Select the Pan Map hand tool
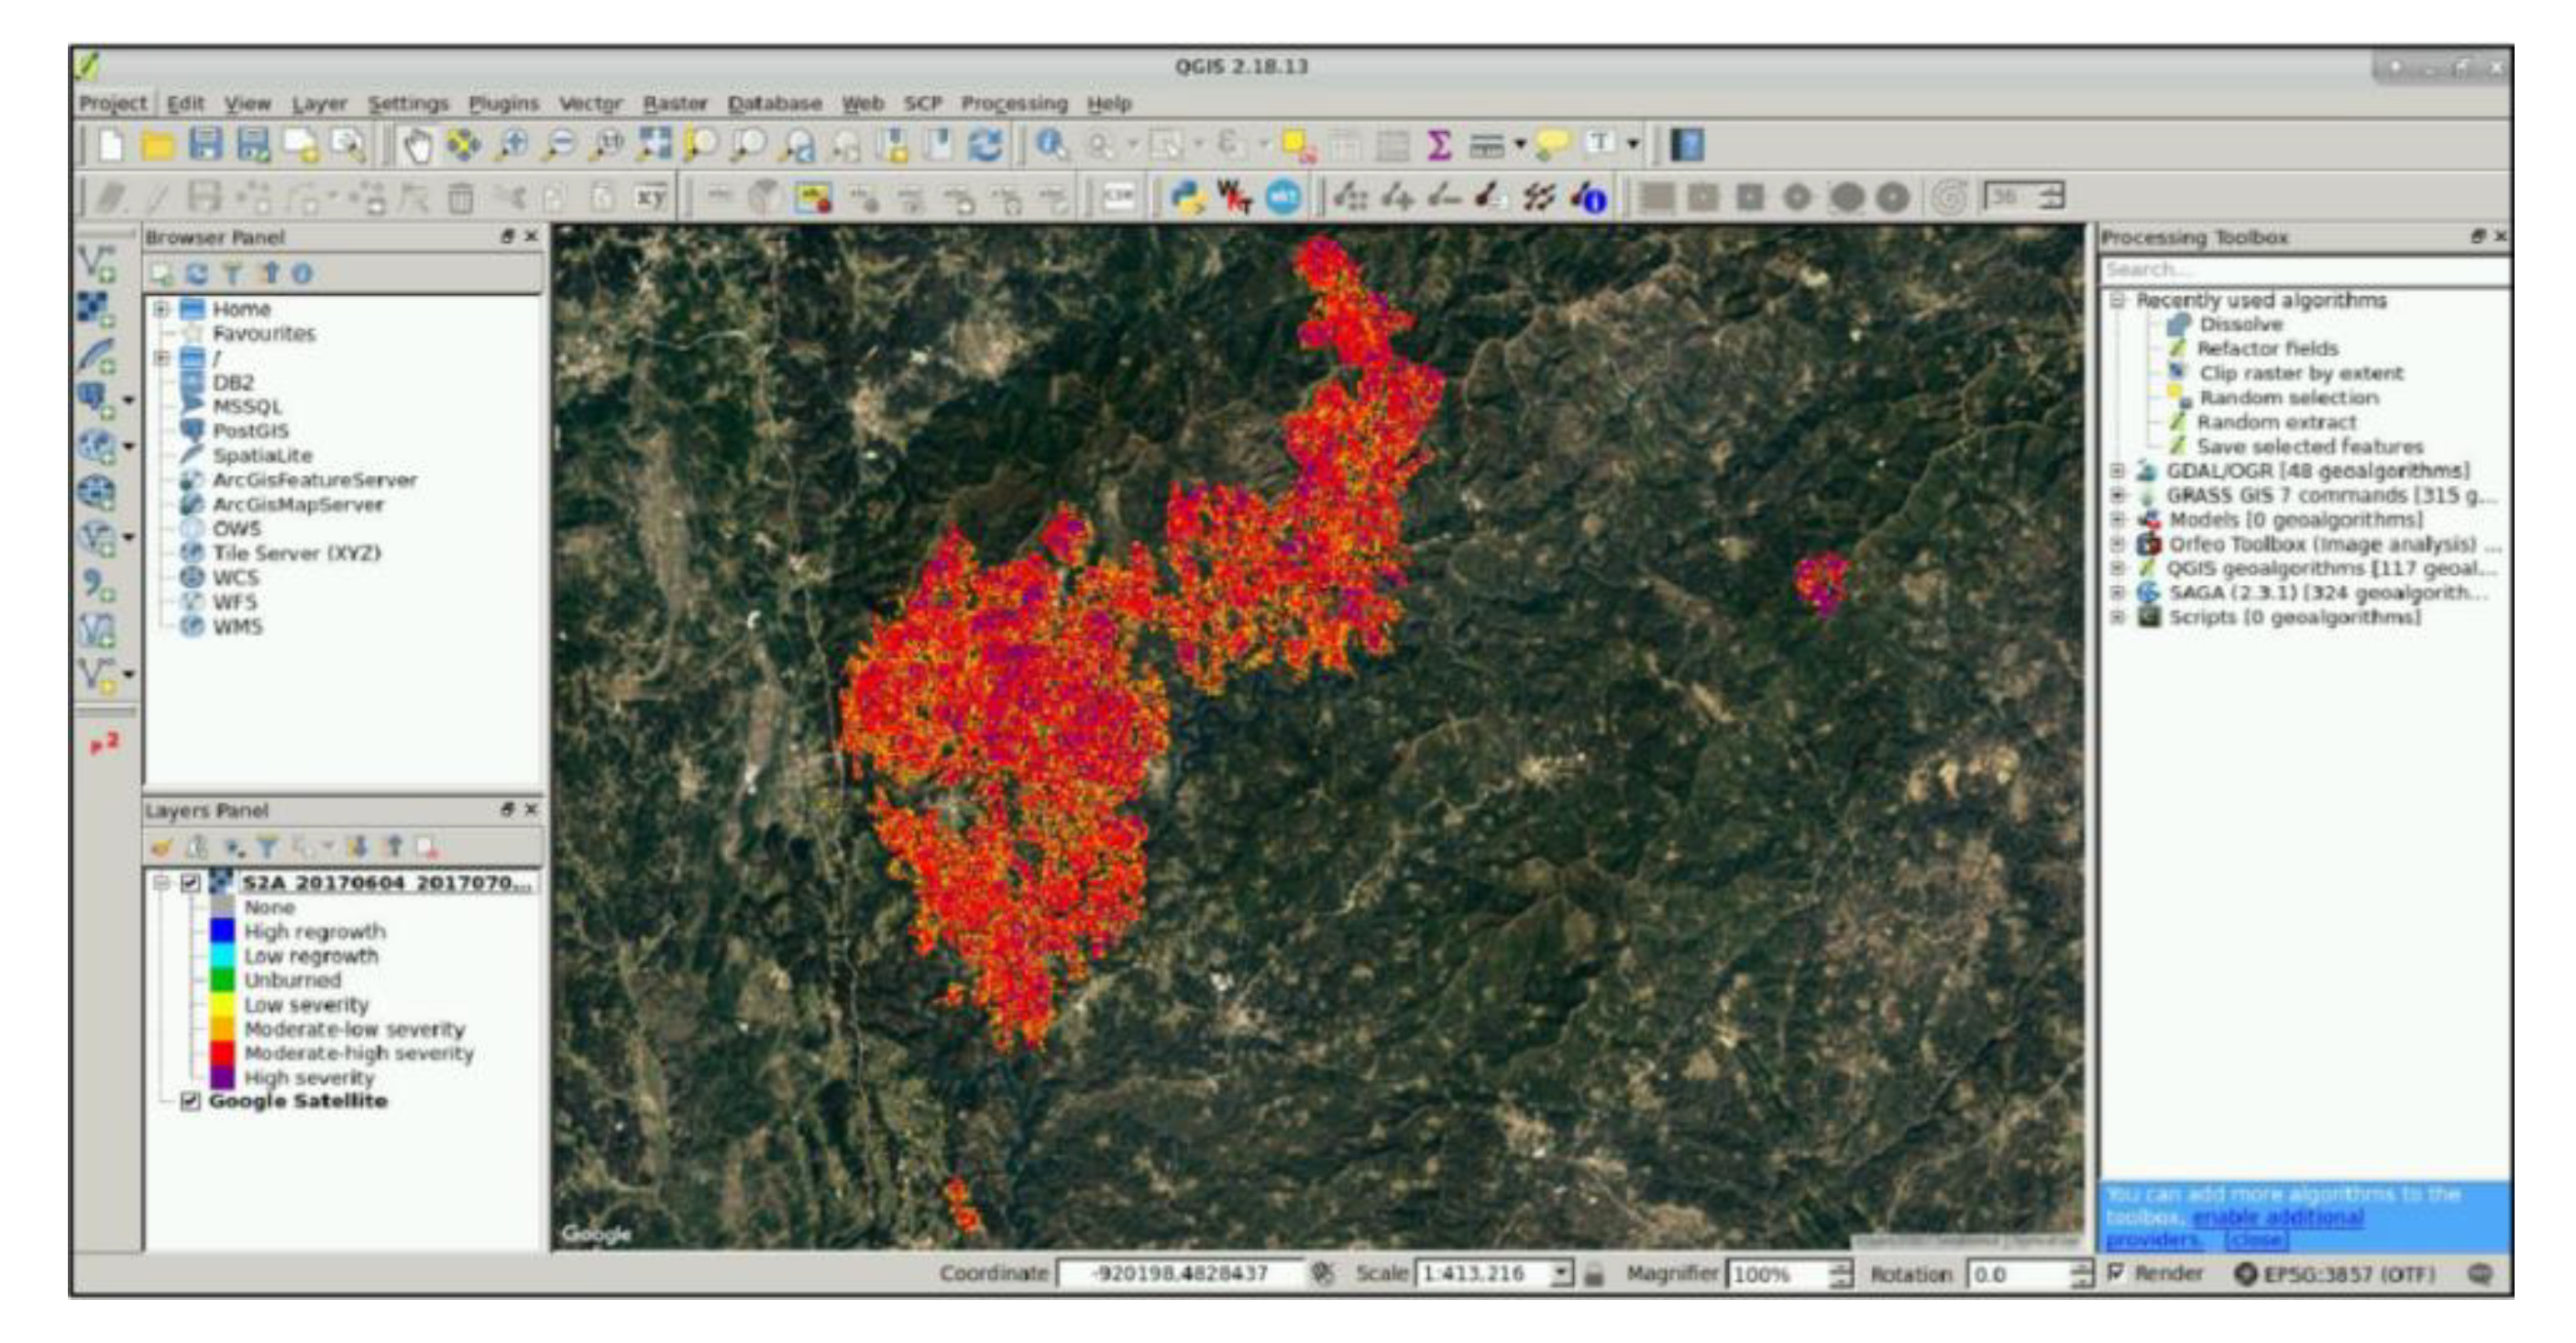This screenshot has height=1343, width=2576. (416, 146)
